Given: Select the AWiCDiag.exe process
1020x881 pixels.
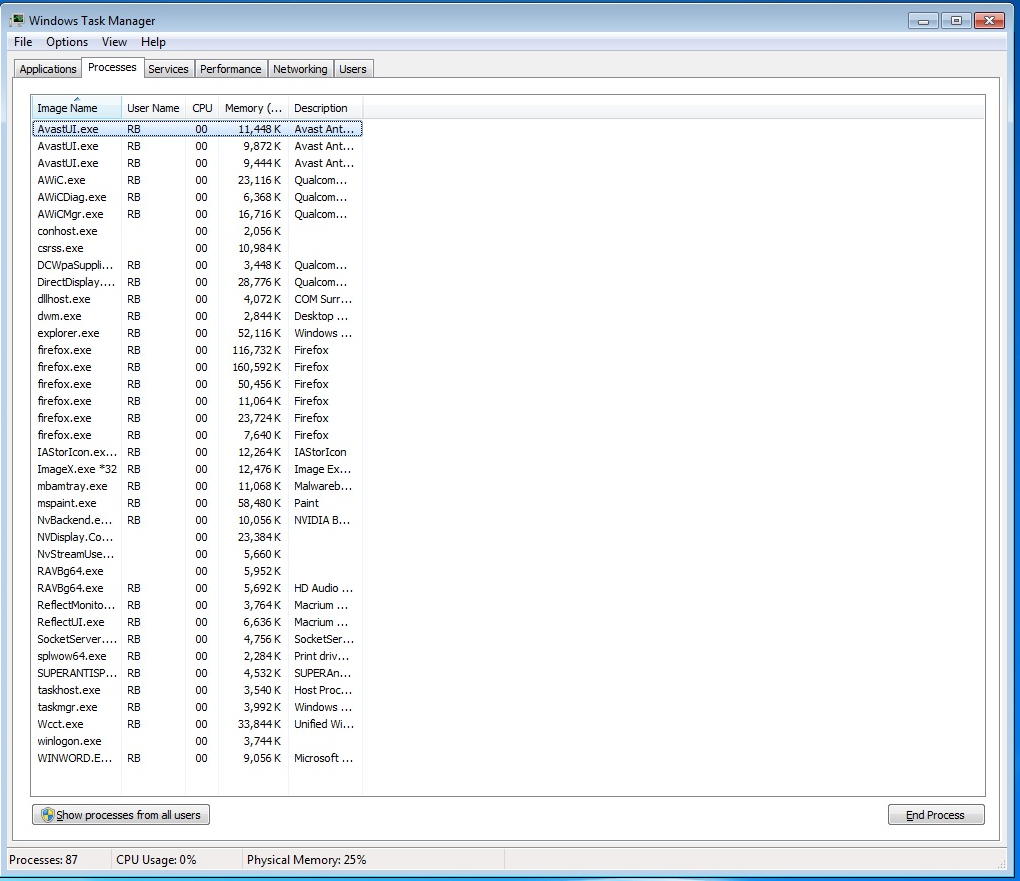Looking at the screenshot, I should coord(197,197).
